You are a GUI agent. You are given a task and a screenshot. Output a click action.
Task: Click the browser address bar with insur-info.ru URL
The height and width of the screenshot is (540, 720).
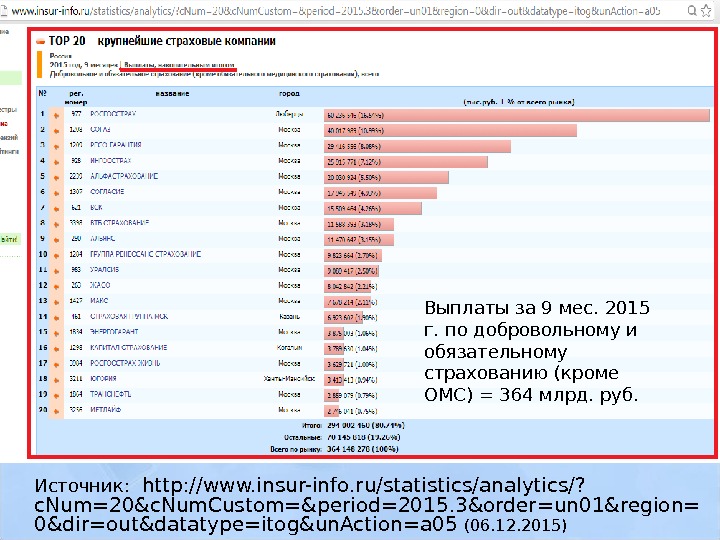[335, 11]
